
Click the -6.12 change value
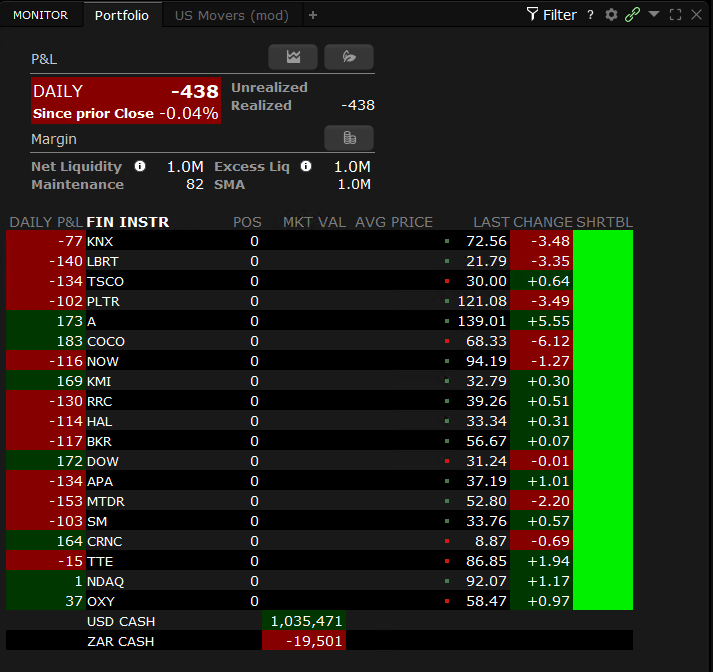coord(550,341)
